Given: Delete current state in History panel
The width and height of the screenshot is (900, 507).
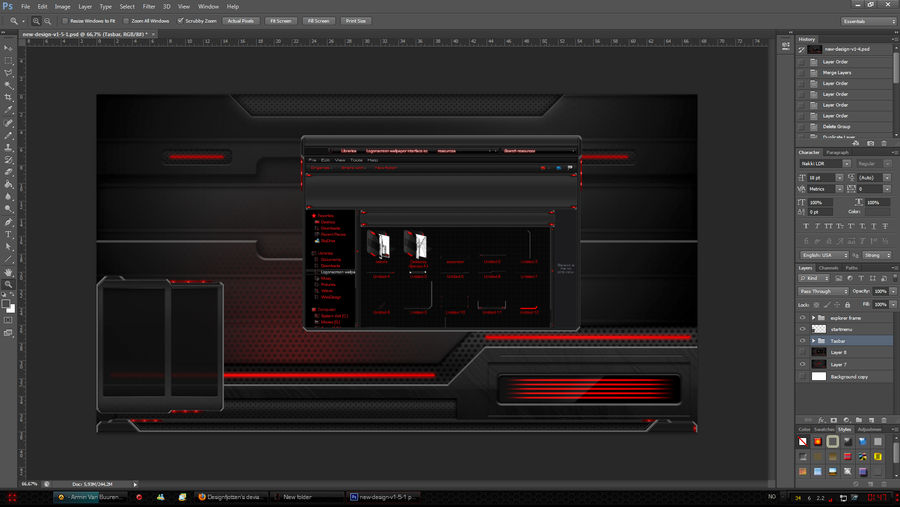Looking at the screenshot, I should point(884,143).
